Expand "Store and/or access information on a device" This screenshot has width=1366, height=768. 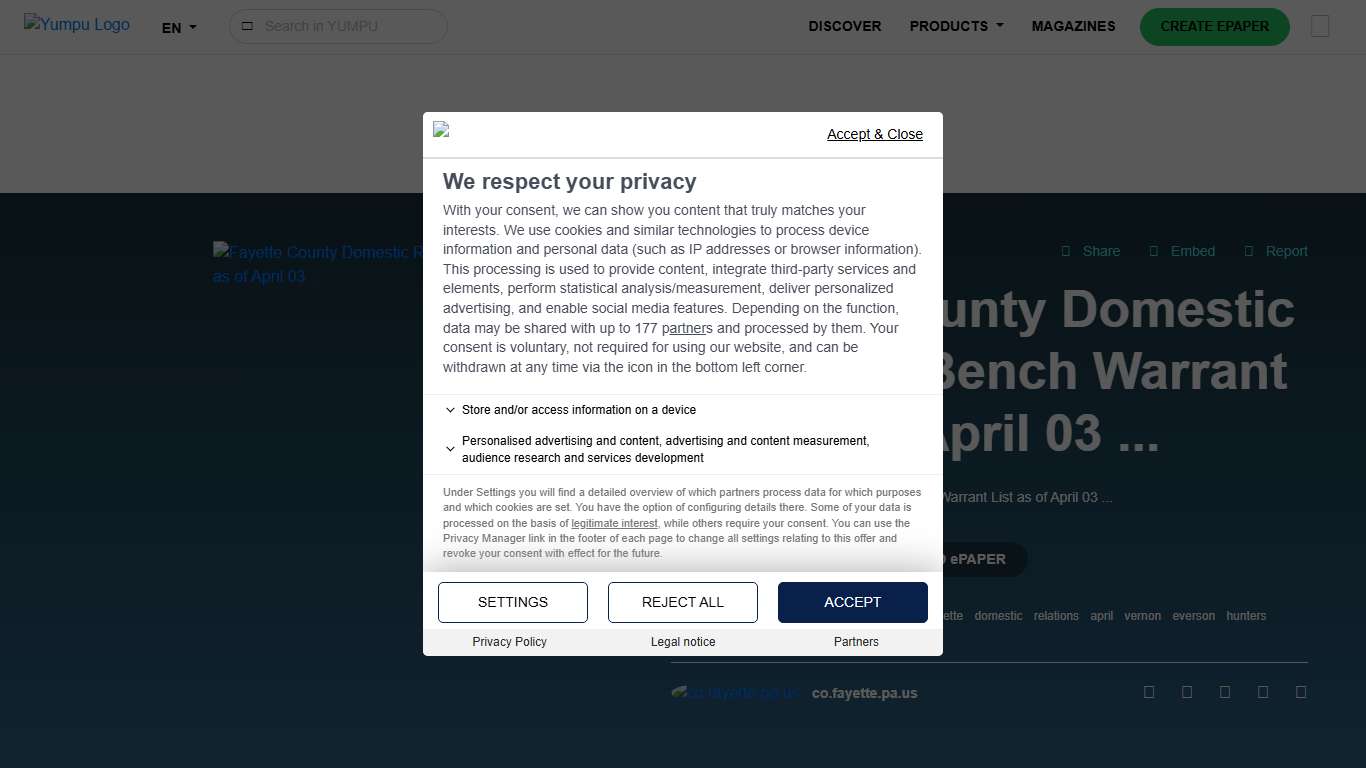[570, 410]
